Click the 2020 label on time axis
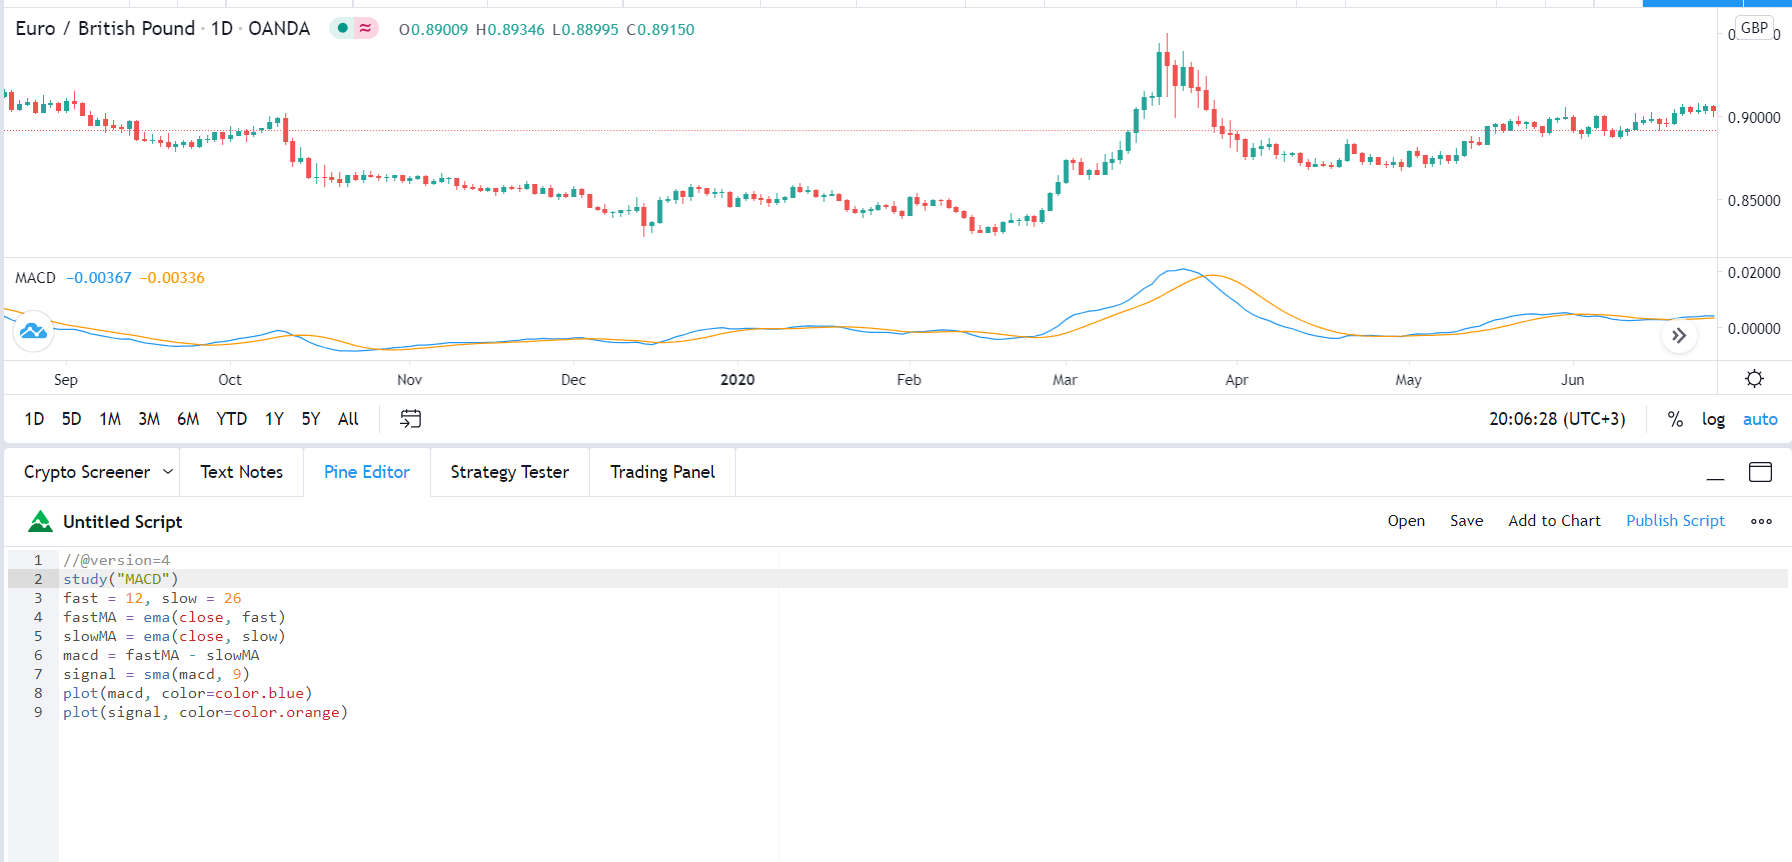This screenshot has height=862, width=1792. [737, 379]
